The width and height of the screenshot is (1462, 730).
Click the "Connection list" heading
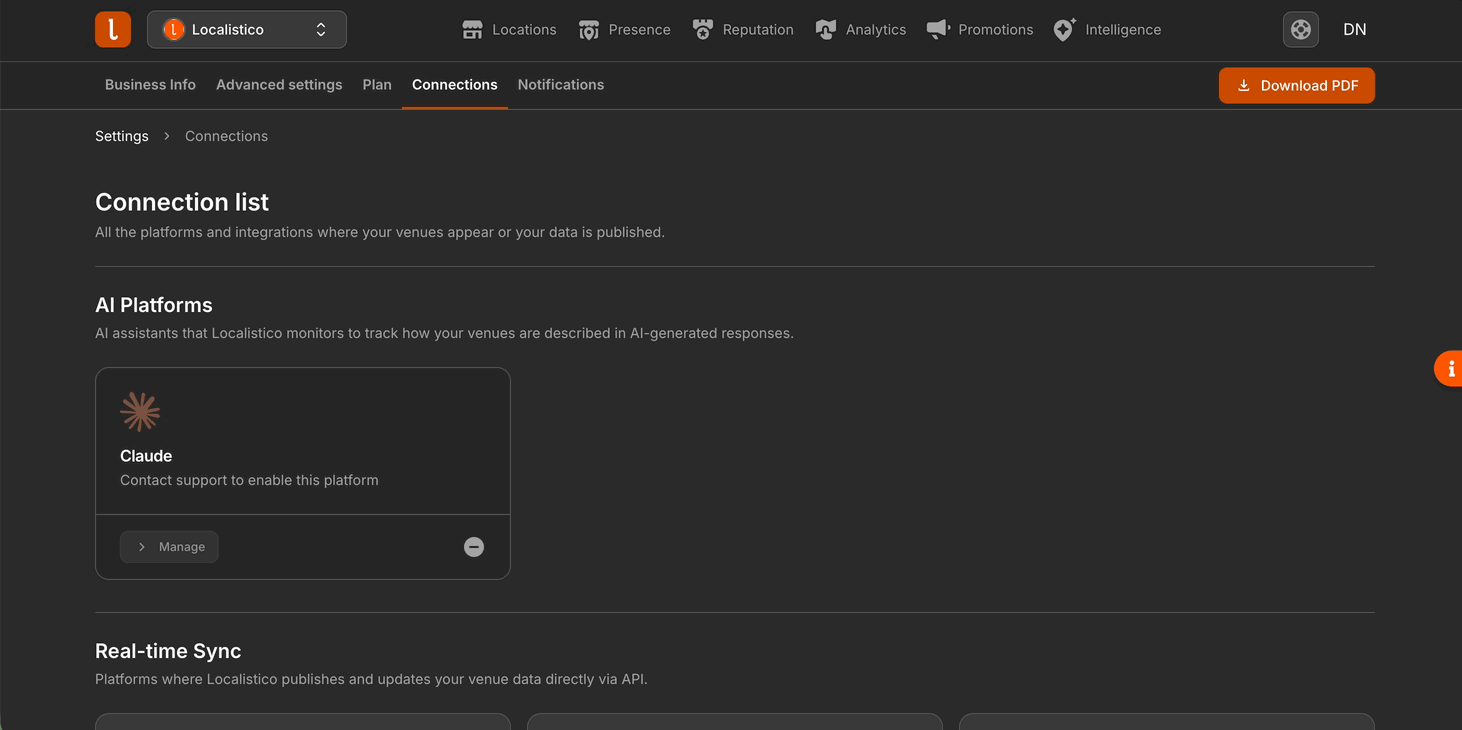pyautogui.click(x=182, y=202)
